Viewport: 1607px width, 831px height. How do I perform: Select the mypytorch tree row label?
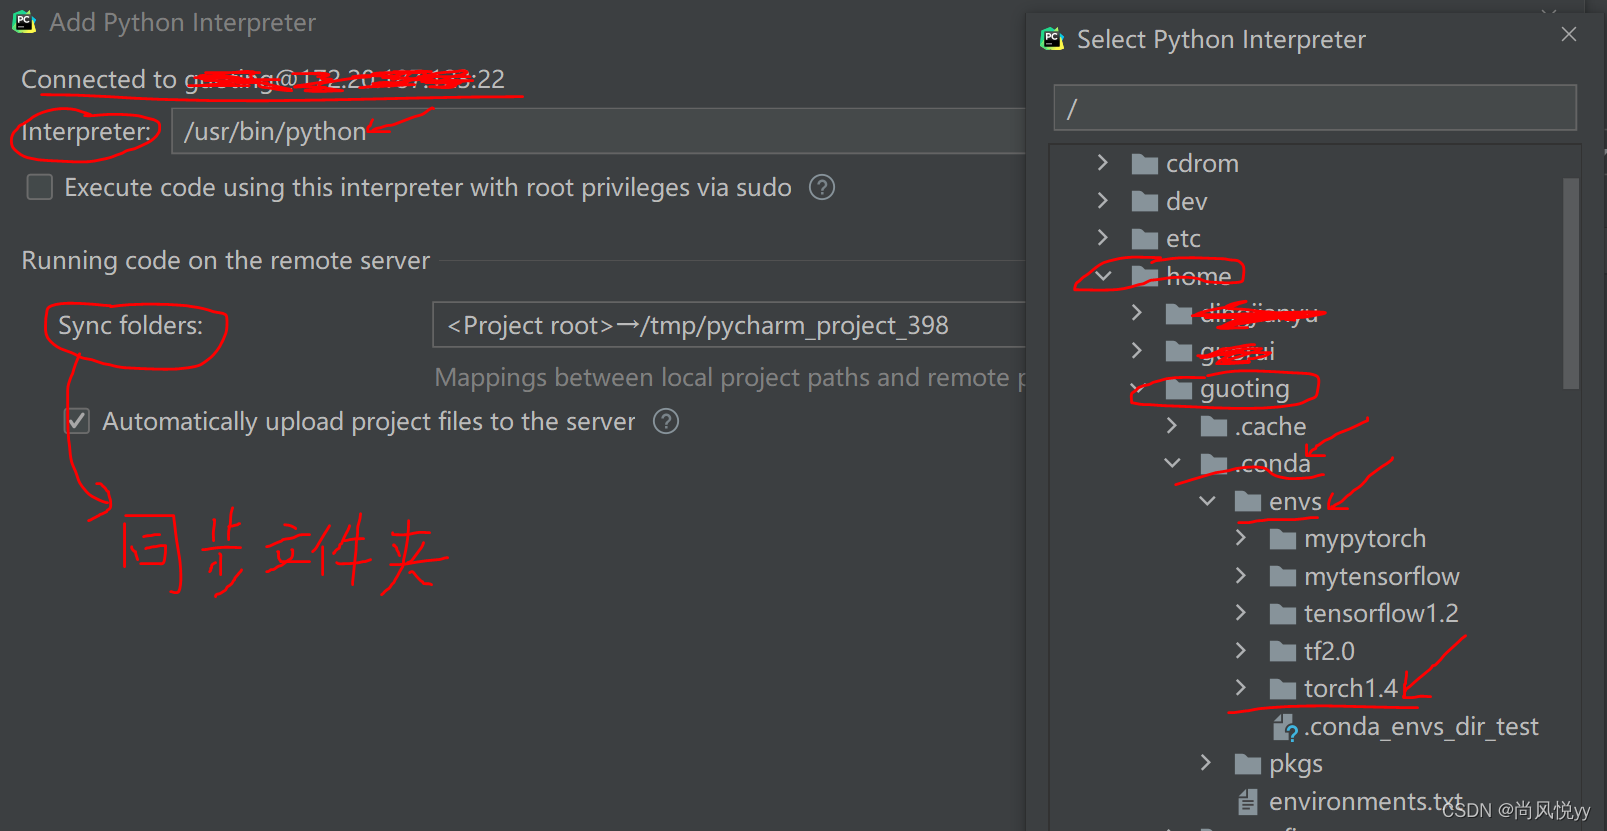[1365, 539]
